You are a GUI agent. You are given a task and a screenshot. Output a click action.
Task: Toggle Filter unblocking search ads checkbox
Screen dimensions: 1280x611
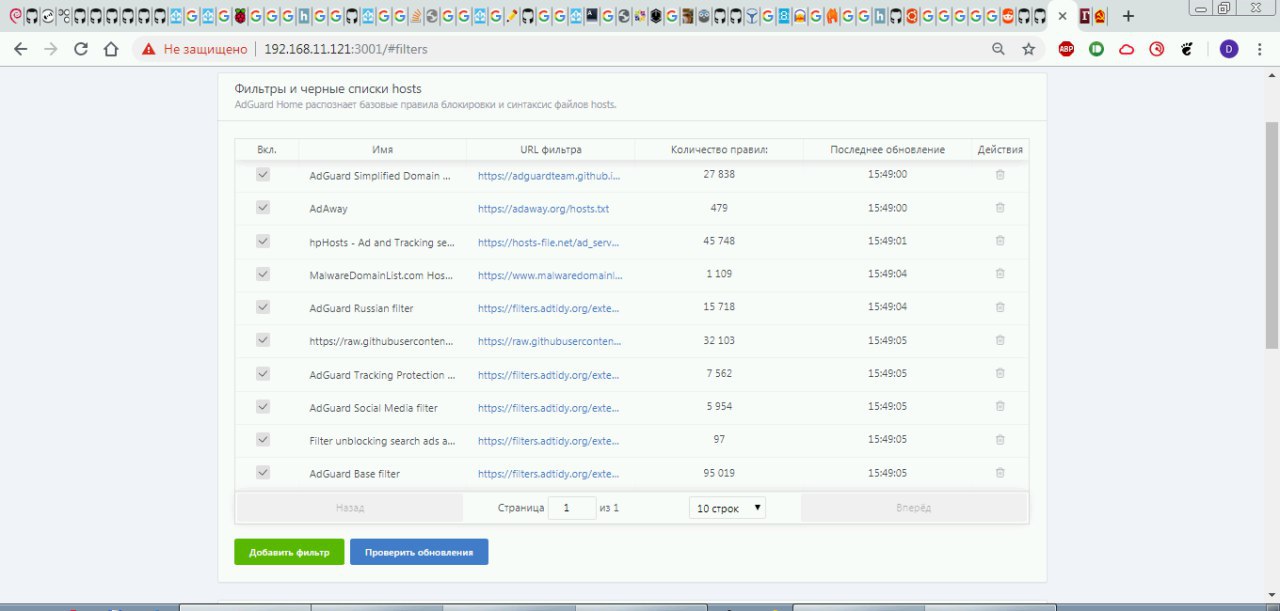pos(263,439)
